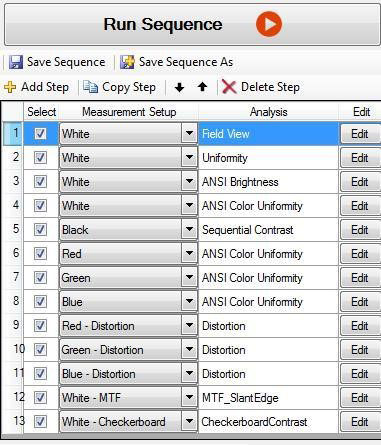Image resolution: width=381 pixels, height=445 pixels.
Task: Click the Measurement Setup column header
Action: 129,112
